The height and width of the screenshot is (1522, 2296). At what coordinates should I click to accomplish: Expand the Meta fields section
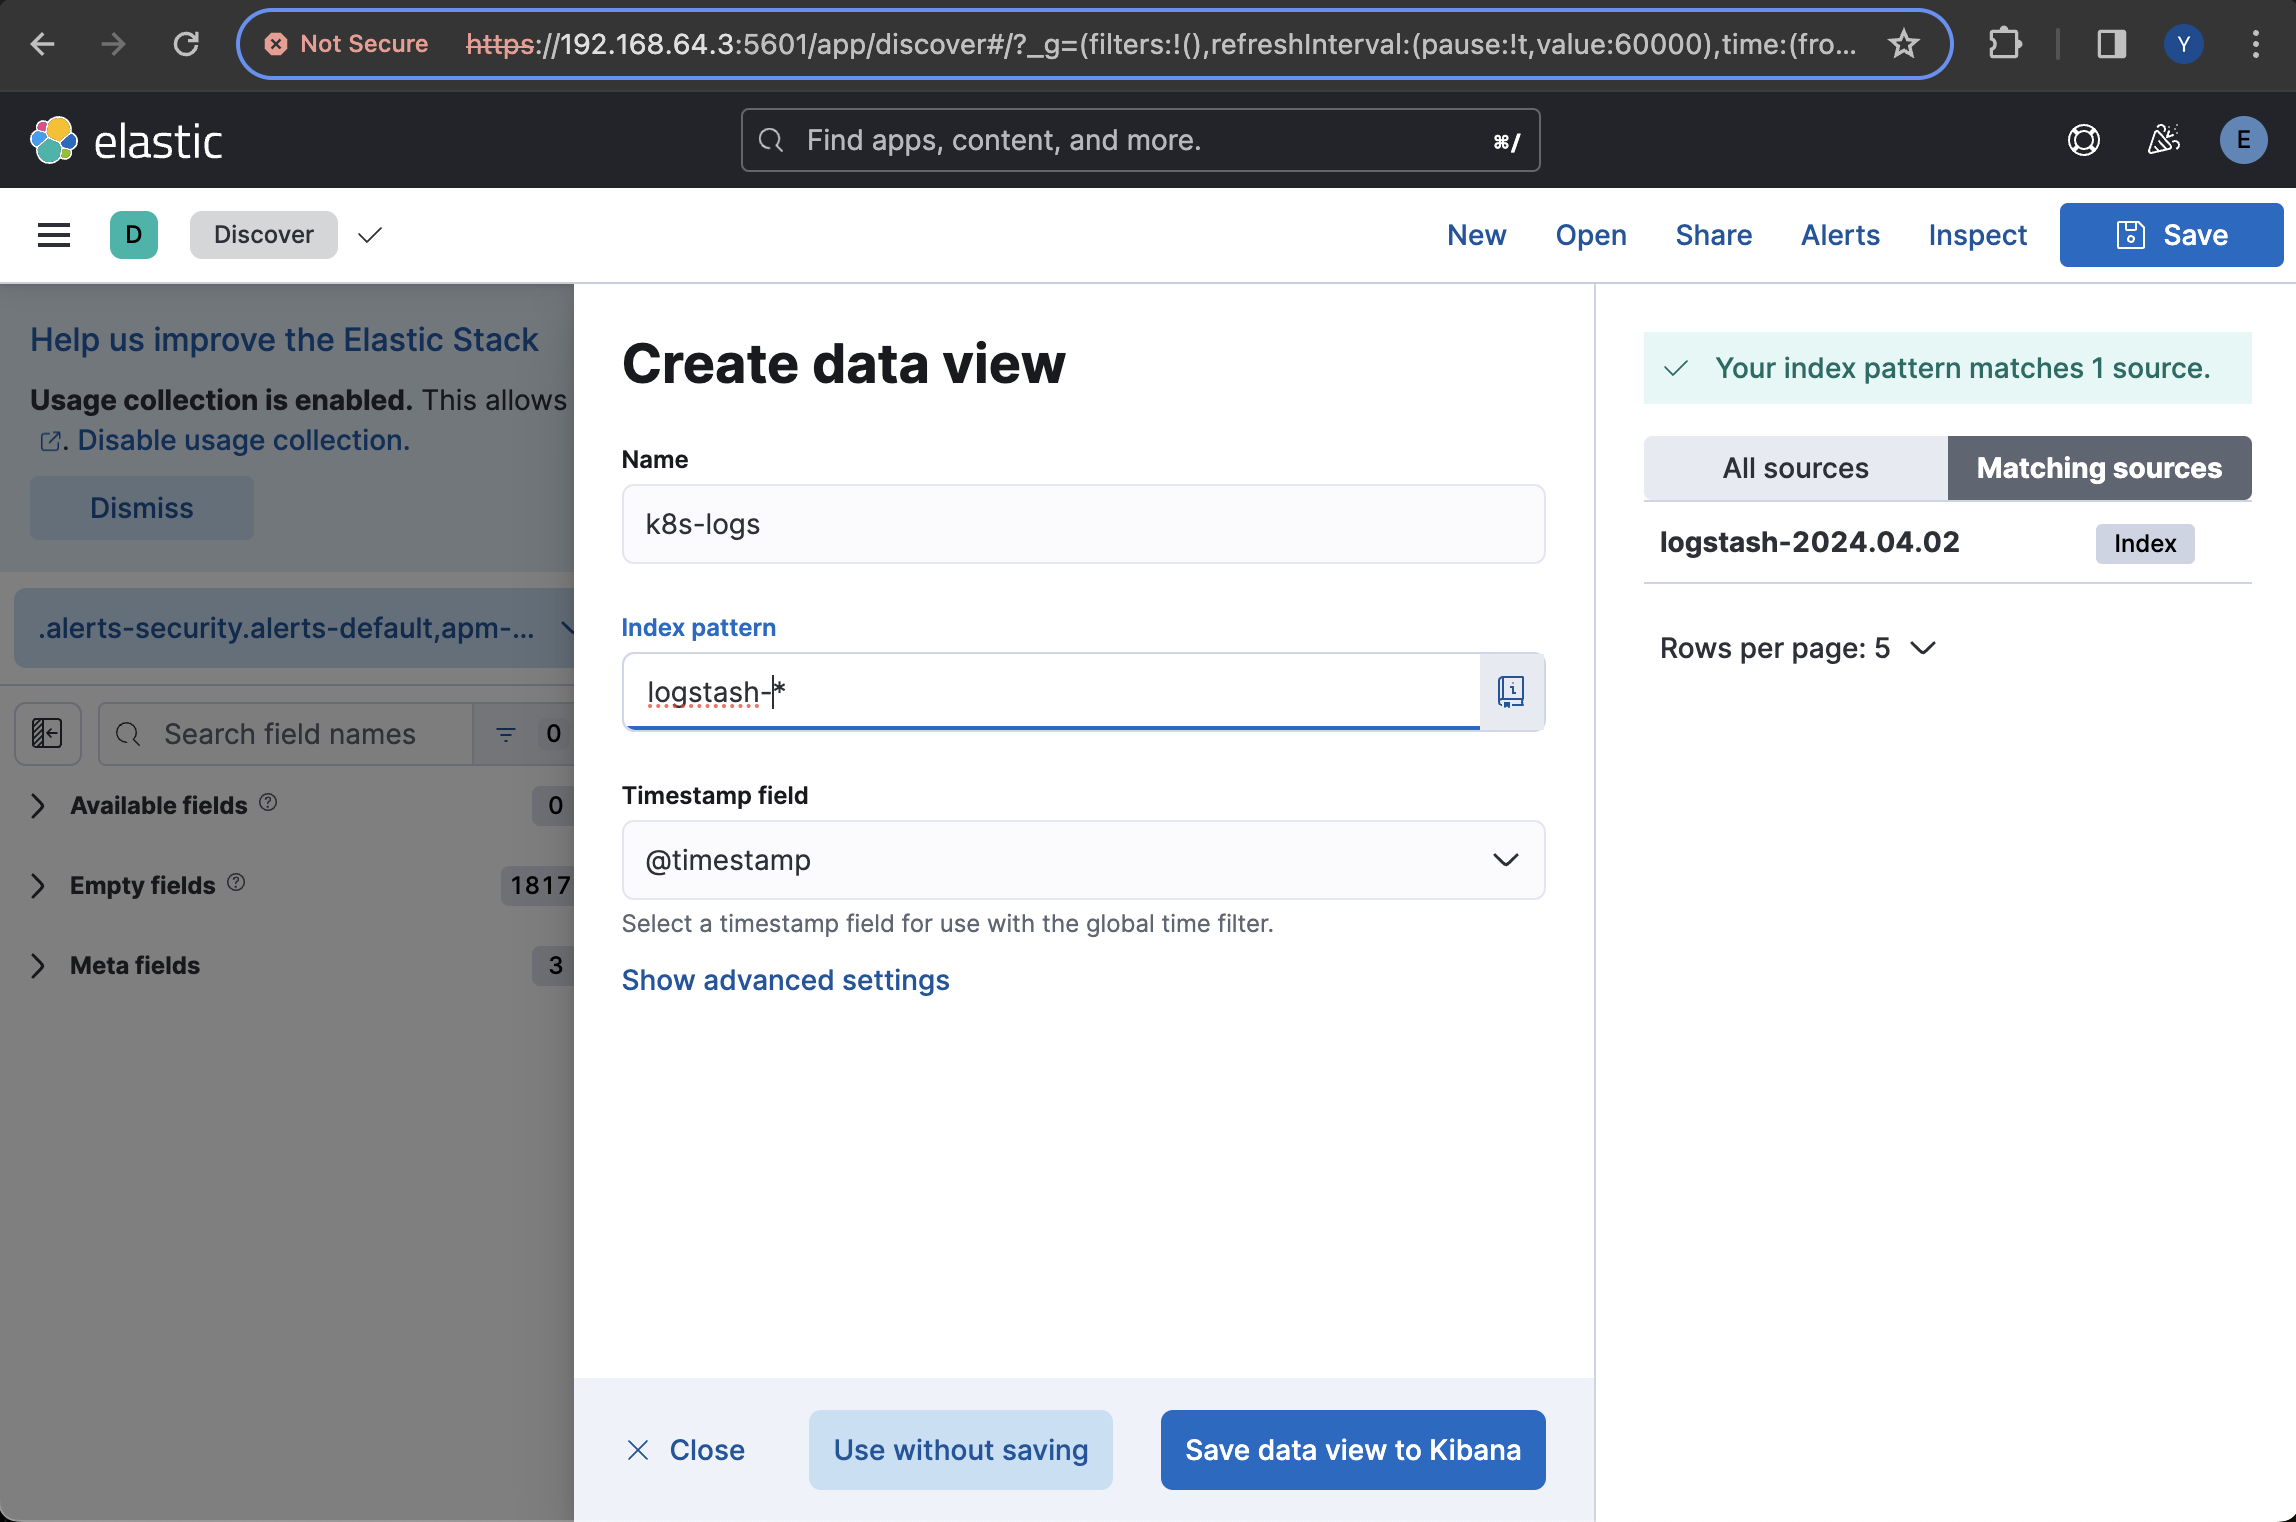pos(38,966)
